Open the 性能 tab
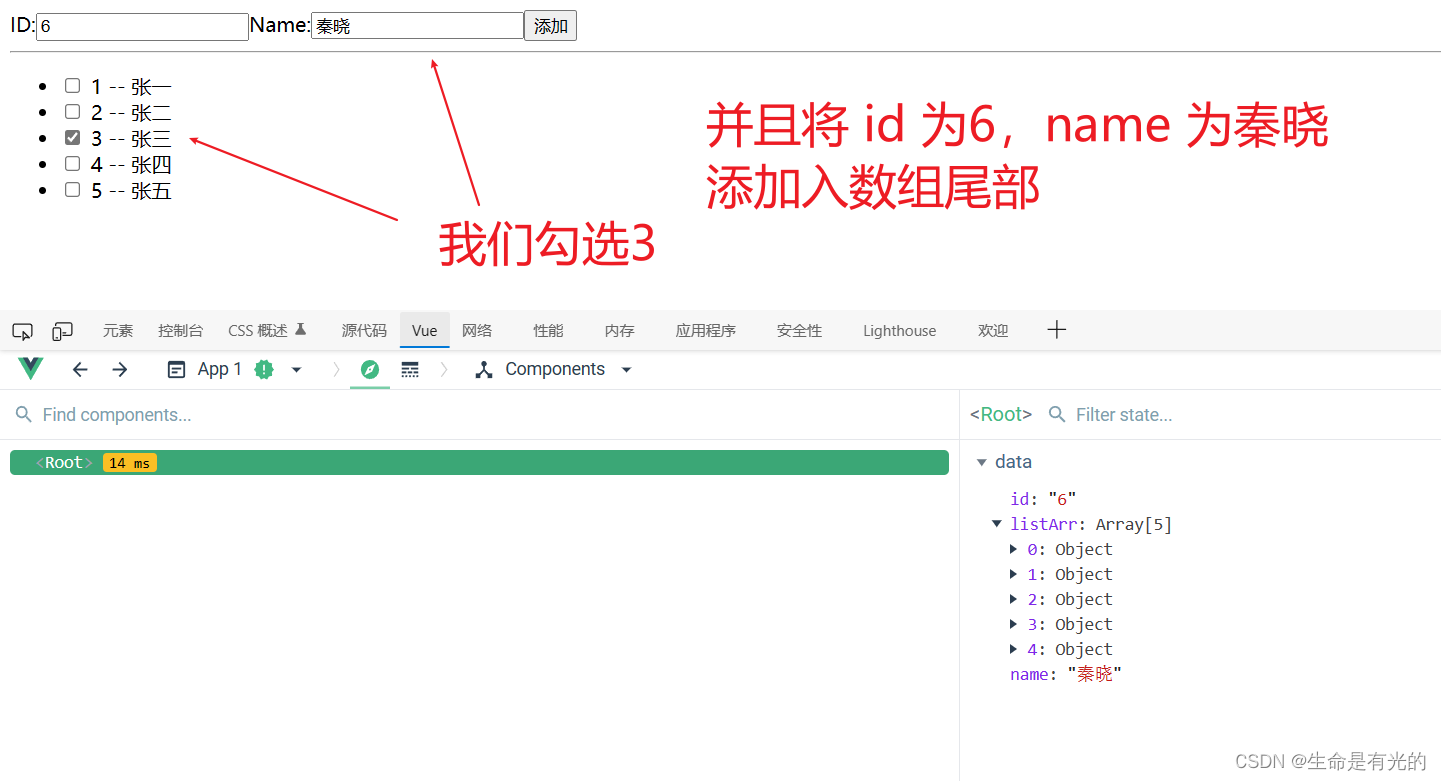Screen dimensions: 1441x781 [548, 331]
